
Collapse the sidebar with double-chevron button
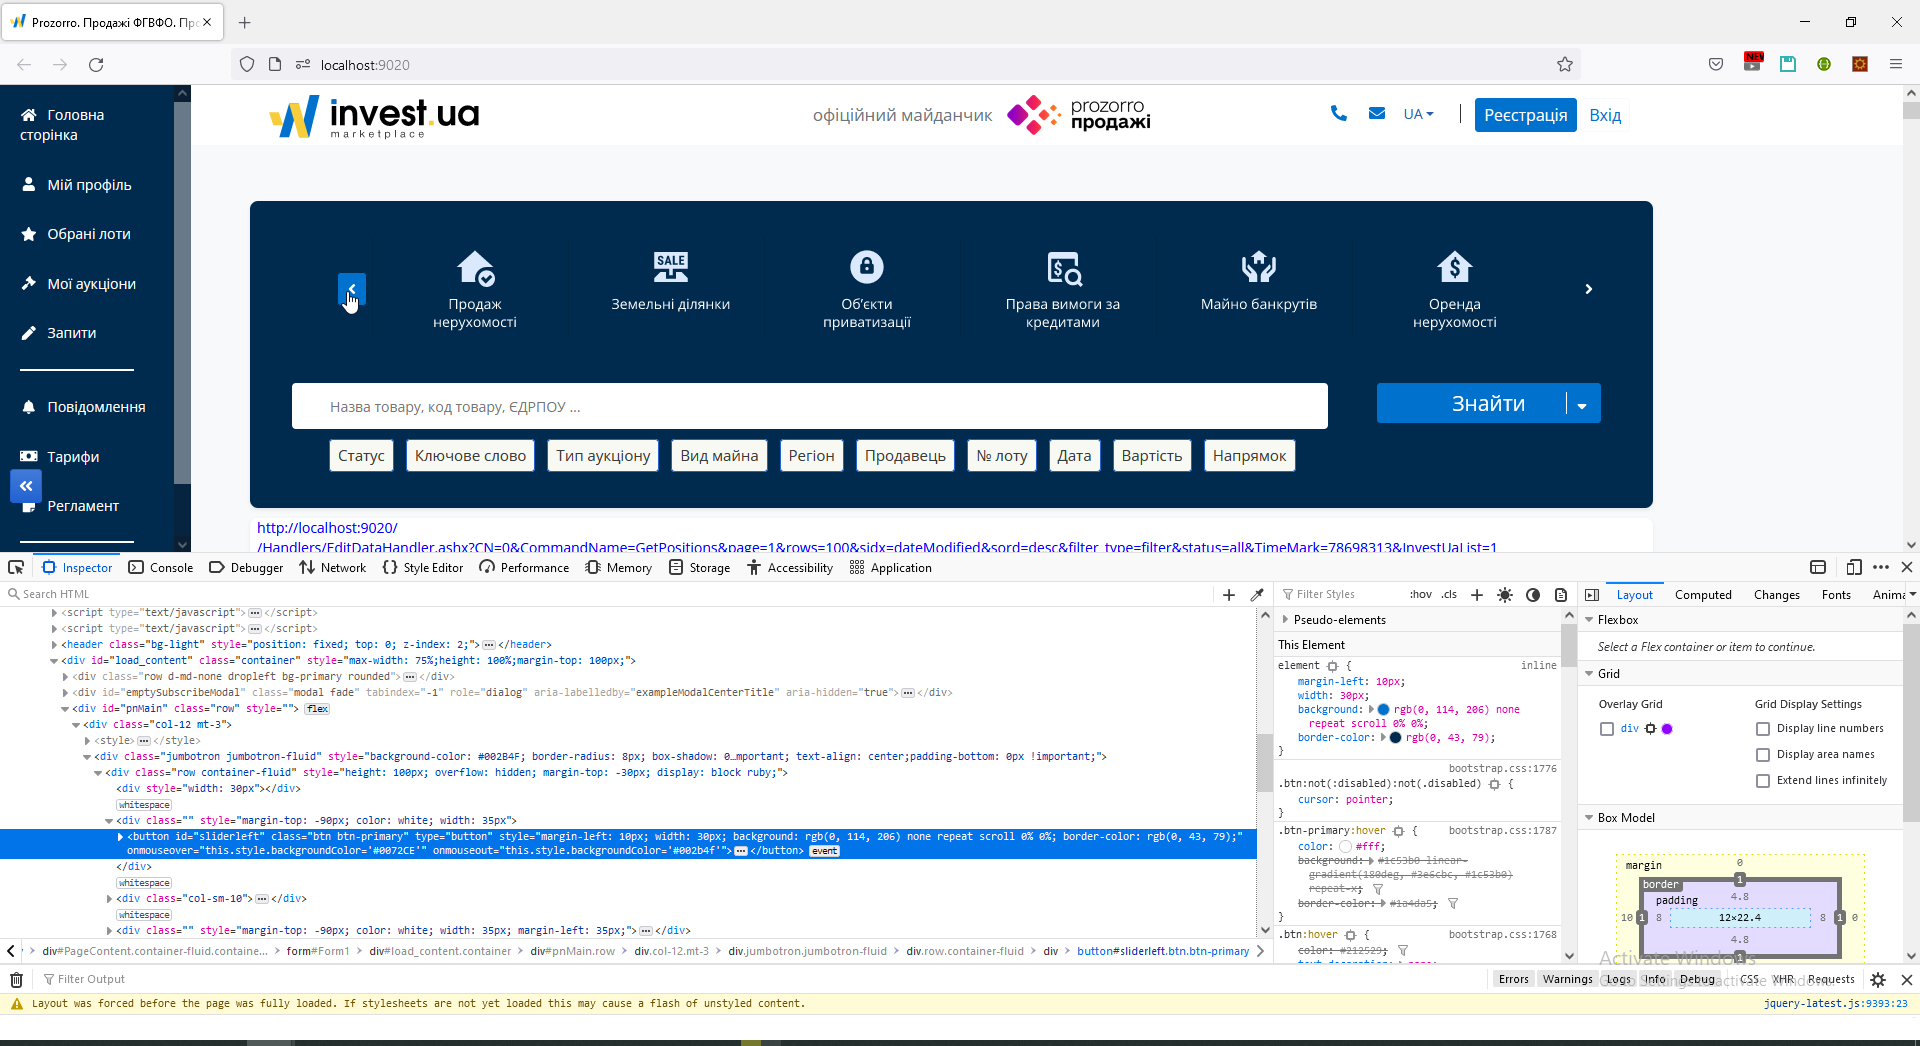pos(26,486)
